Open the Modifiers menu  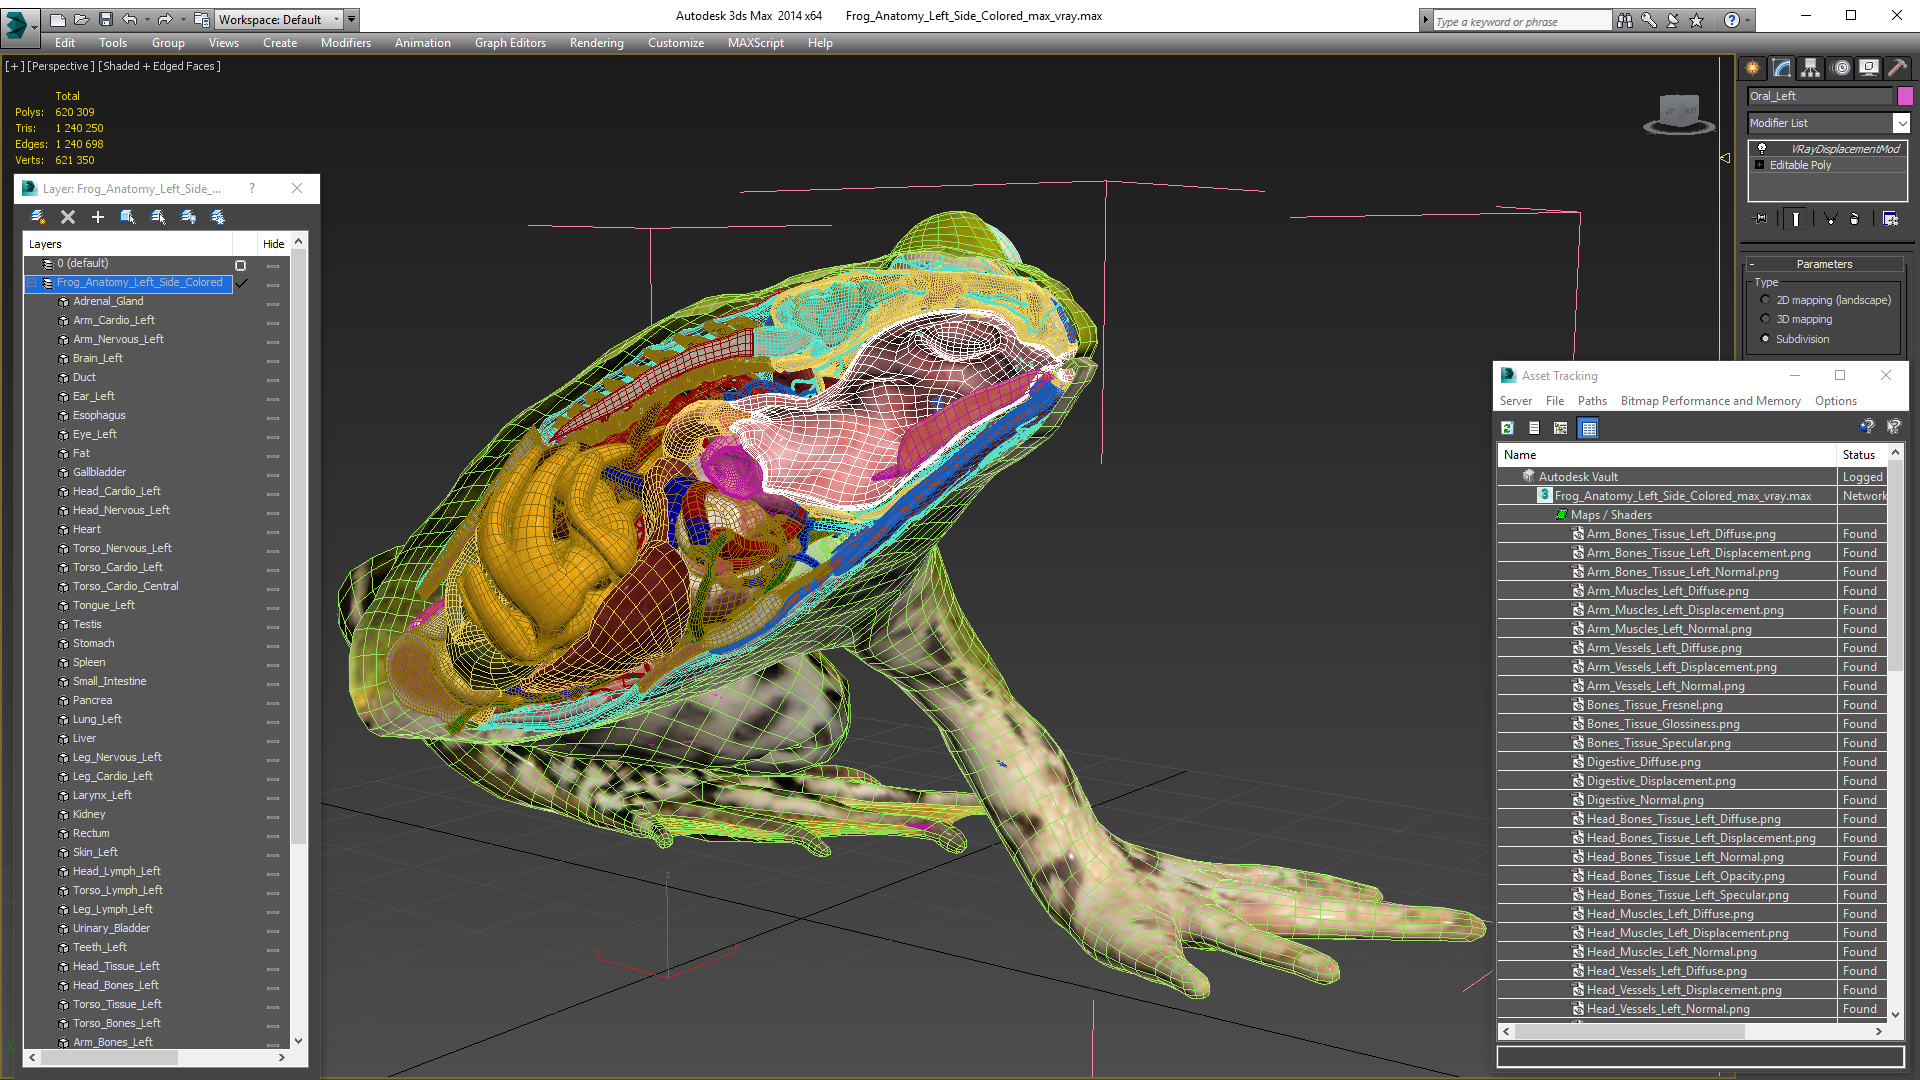point(345,43)
